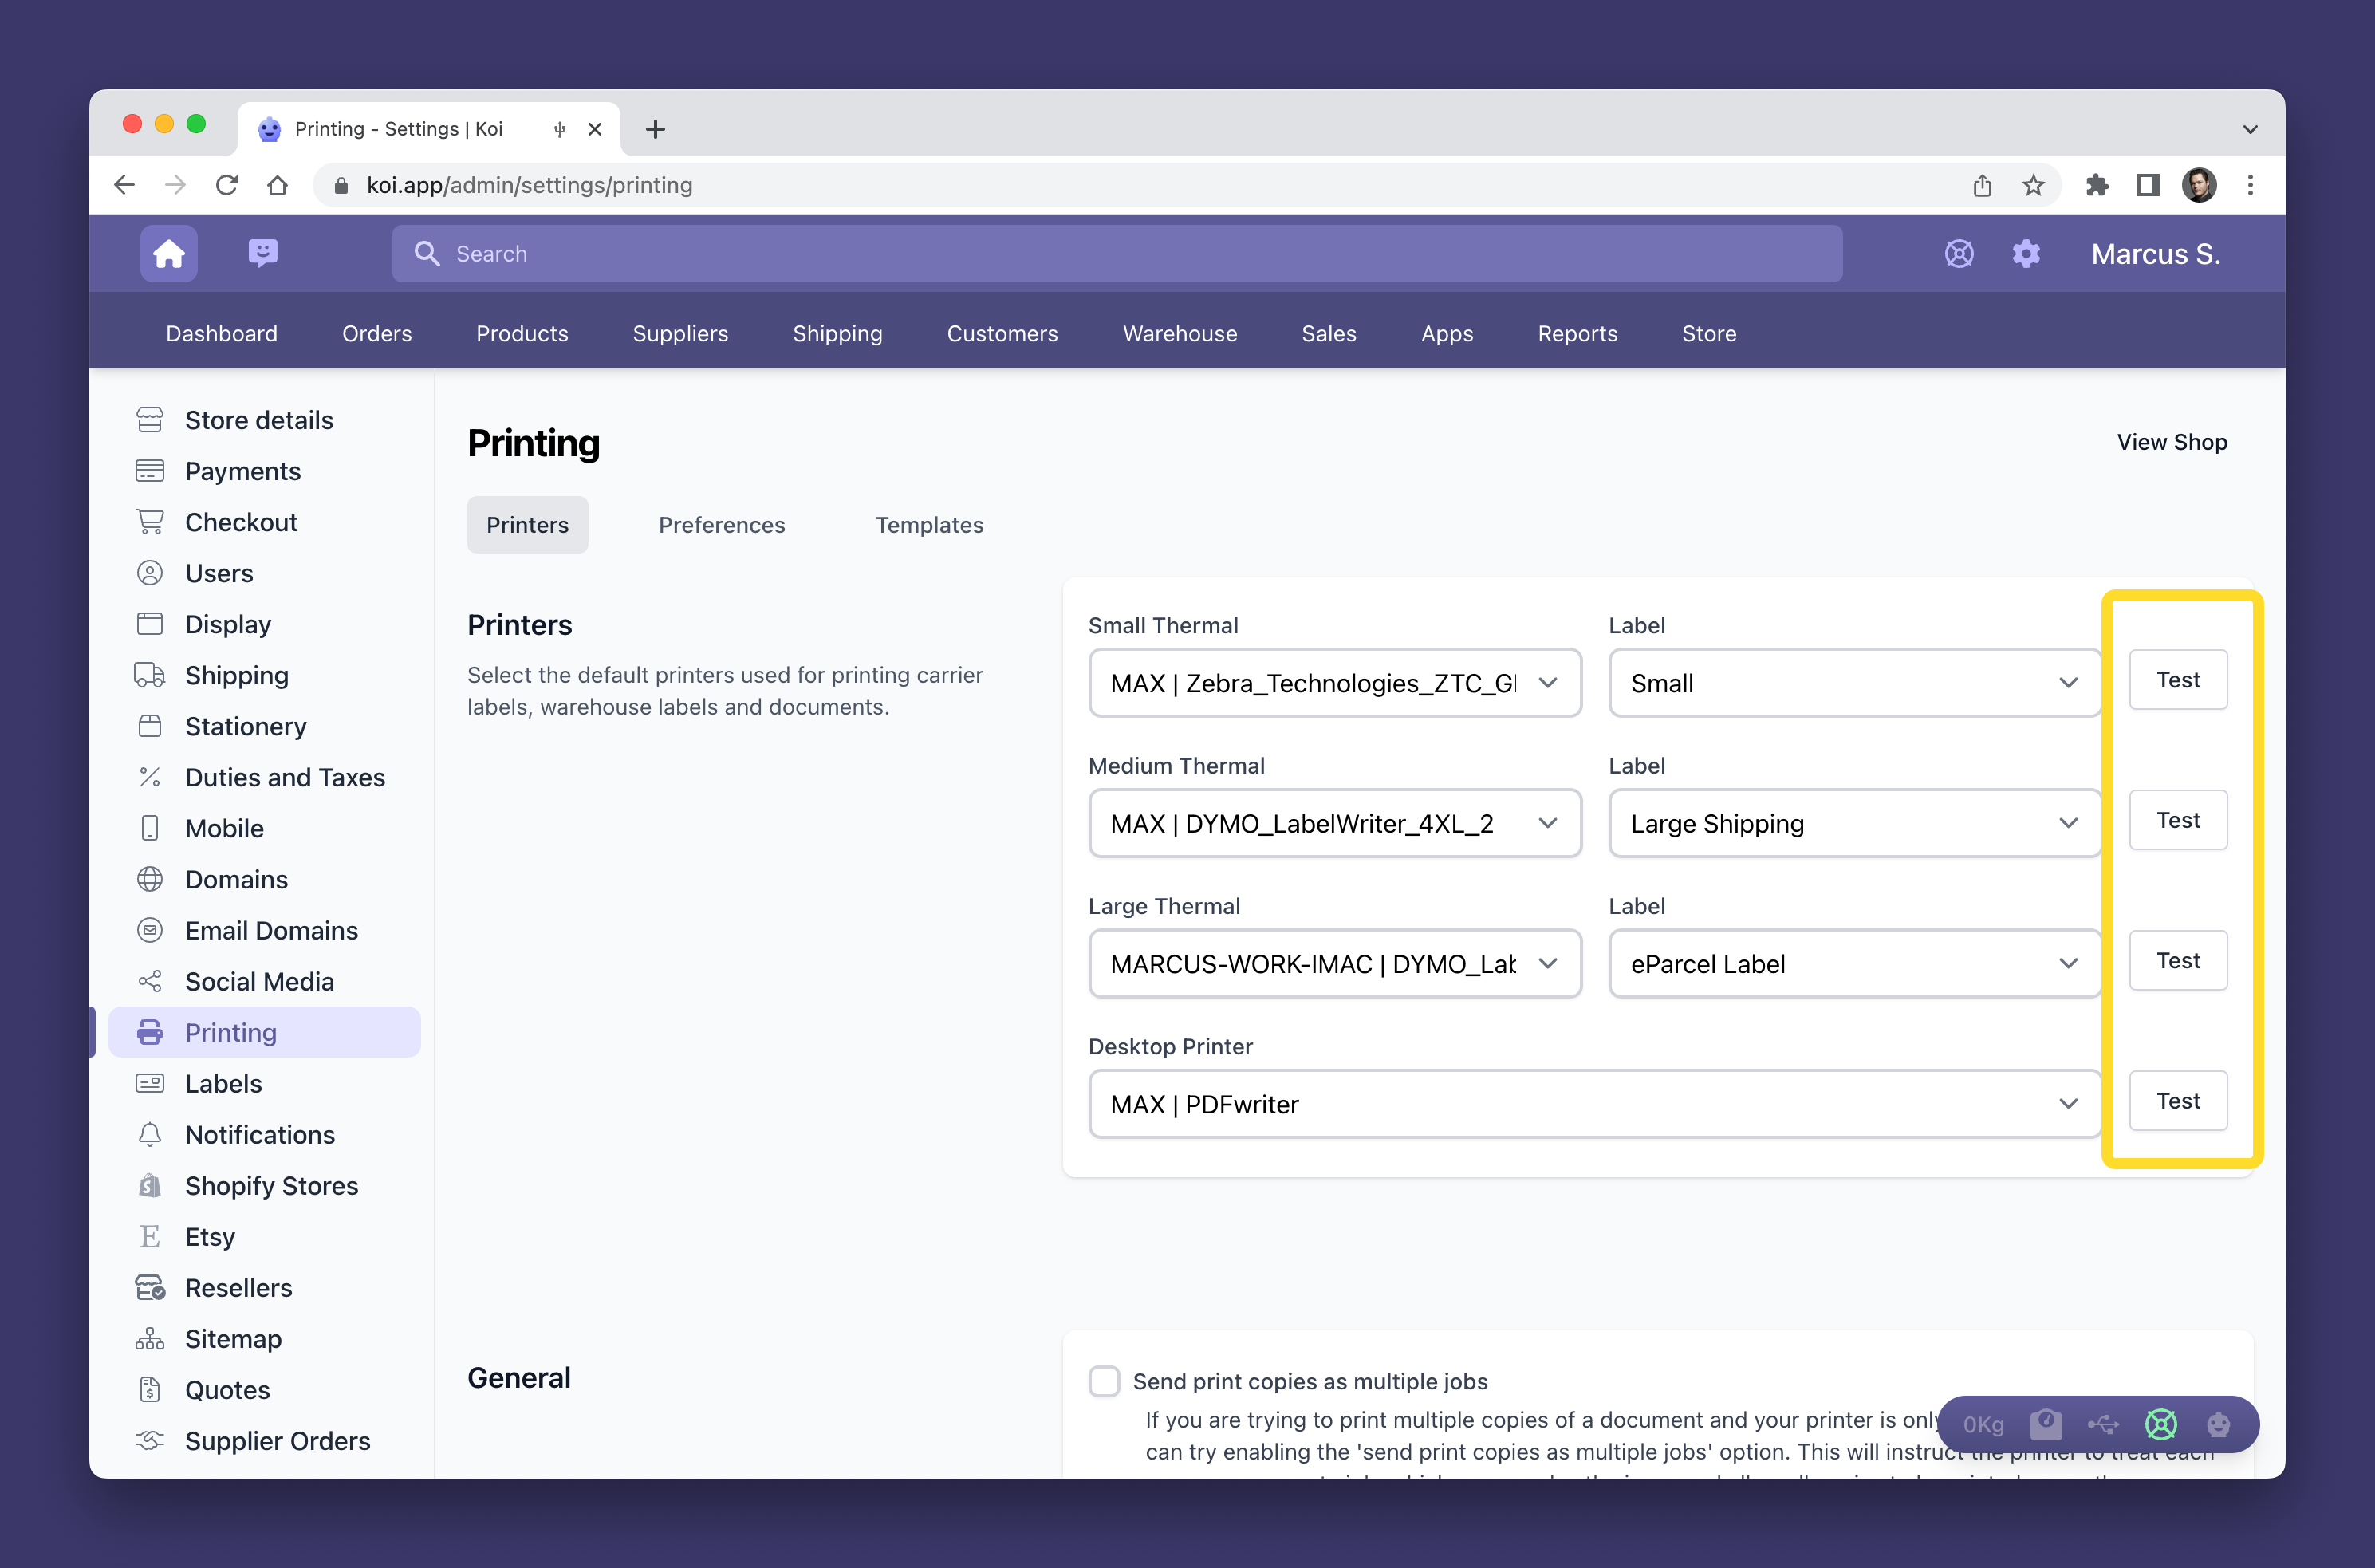
Task: Click the View Shop link
Action: (2171, 442)
